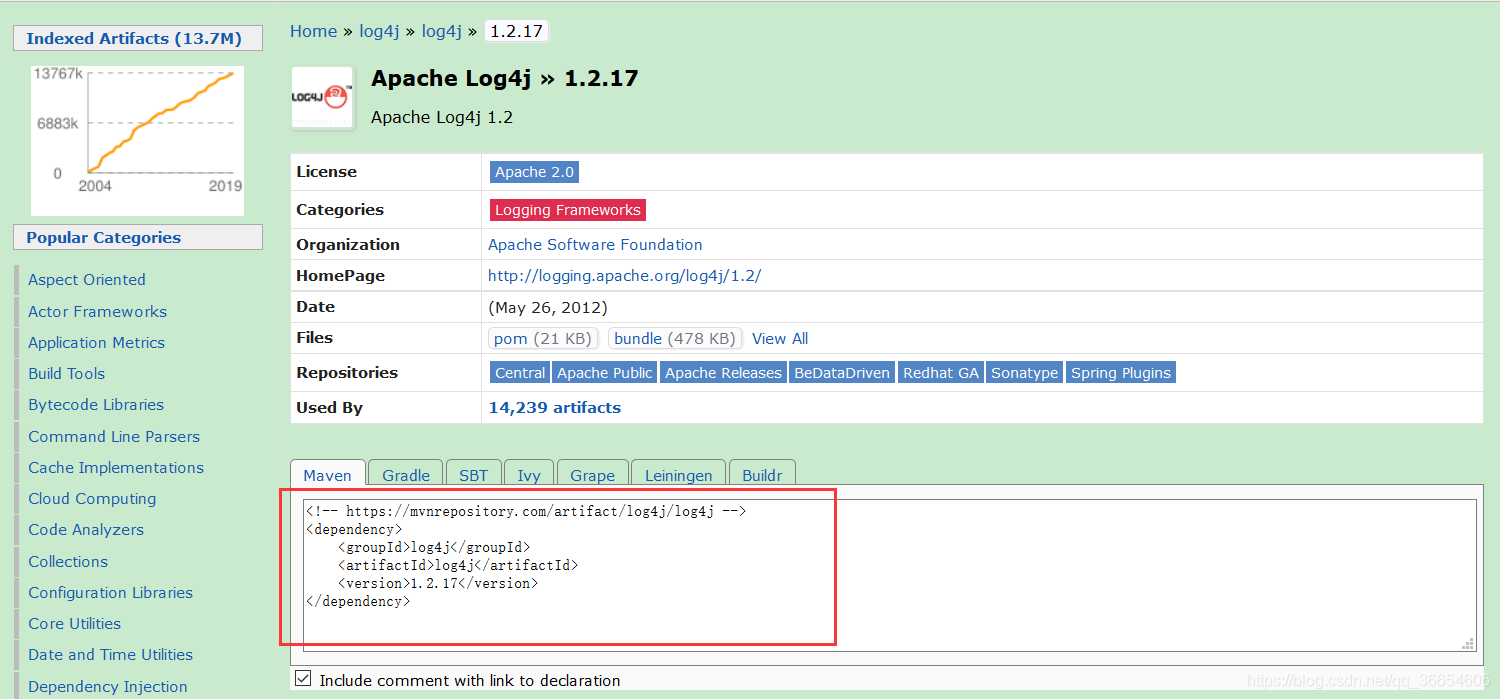Select the (May 26, 2012) date text

[547, 307]
